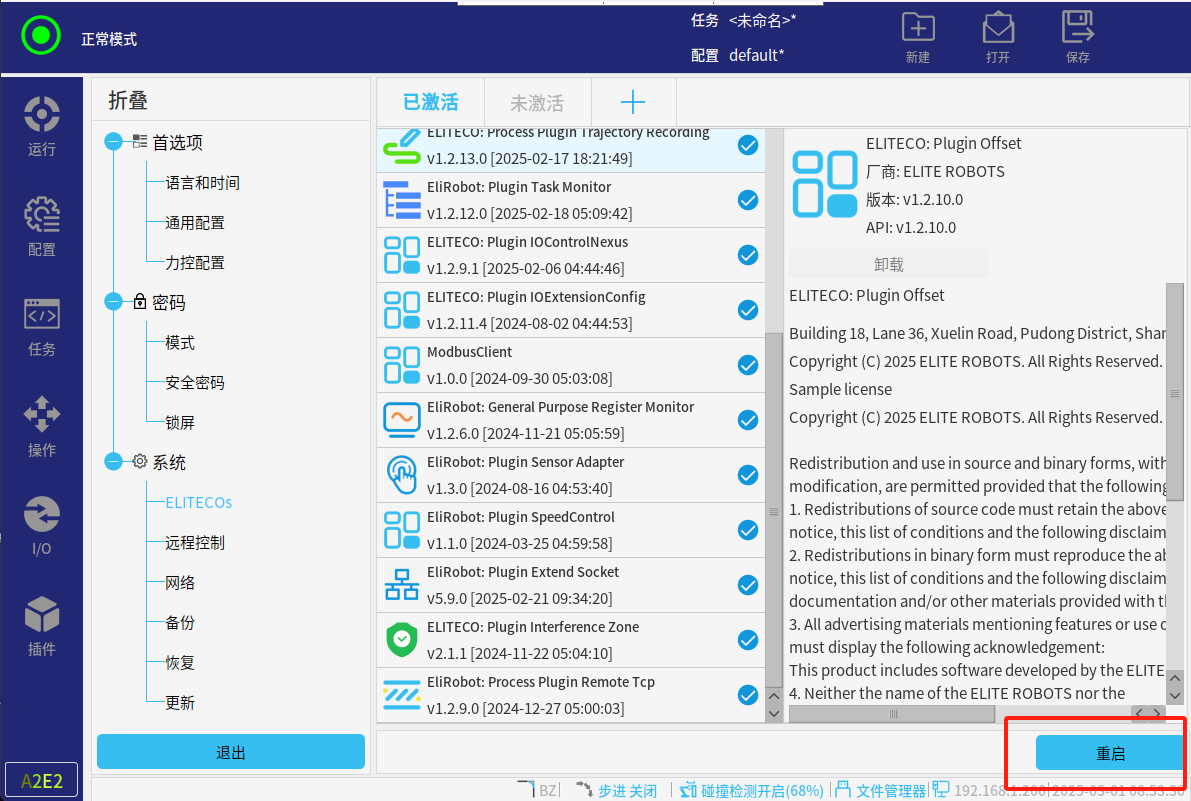Viewport: 1191px width, 801px height.
Task: Toggle checkmark for ModbusClient plugin
Action: click(x=747, y=365)
